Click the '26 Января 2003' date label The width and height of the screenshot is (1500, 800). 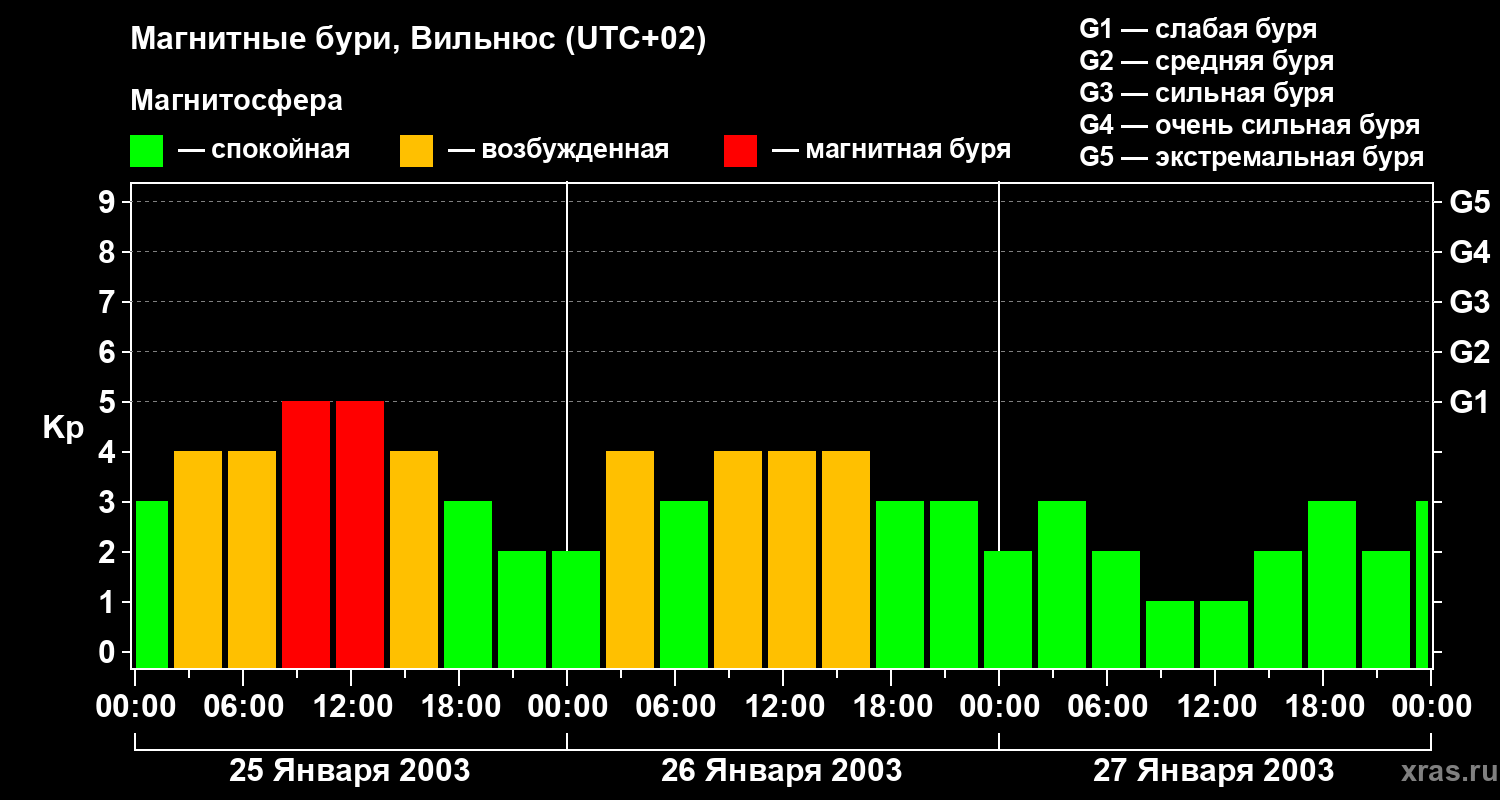point(781,771)
